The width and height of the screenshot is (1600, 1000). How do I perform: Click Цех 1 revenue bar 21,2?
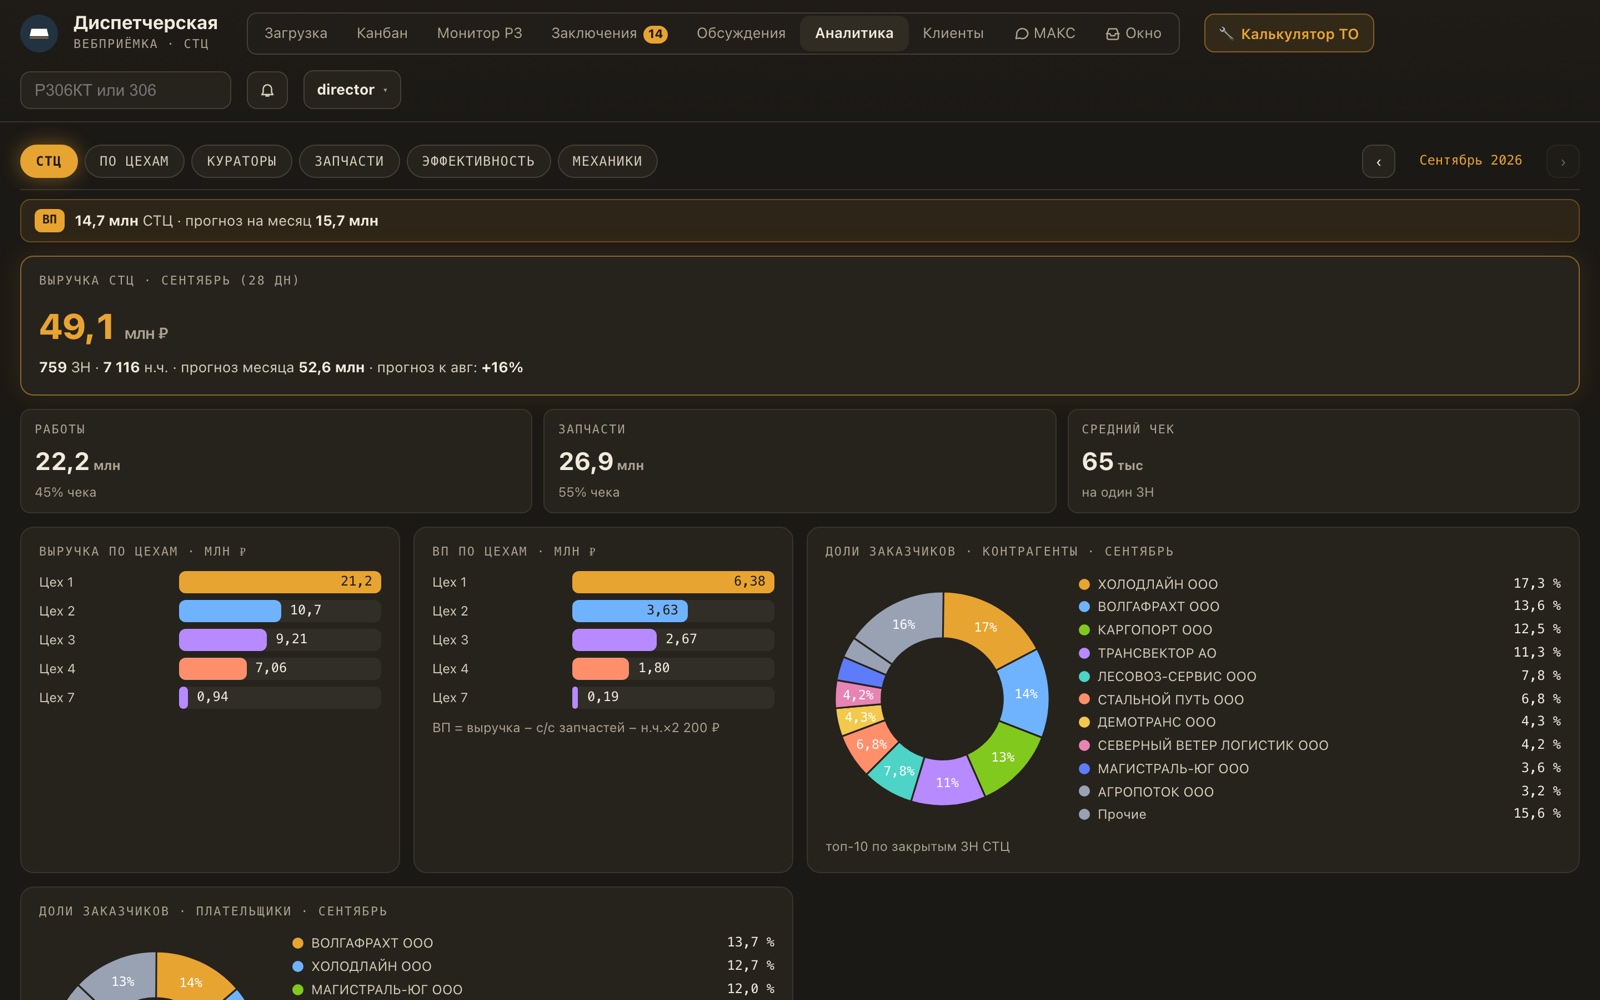tap(280, 582)
